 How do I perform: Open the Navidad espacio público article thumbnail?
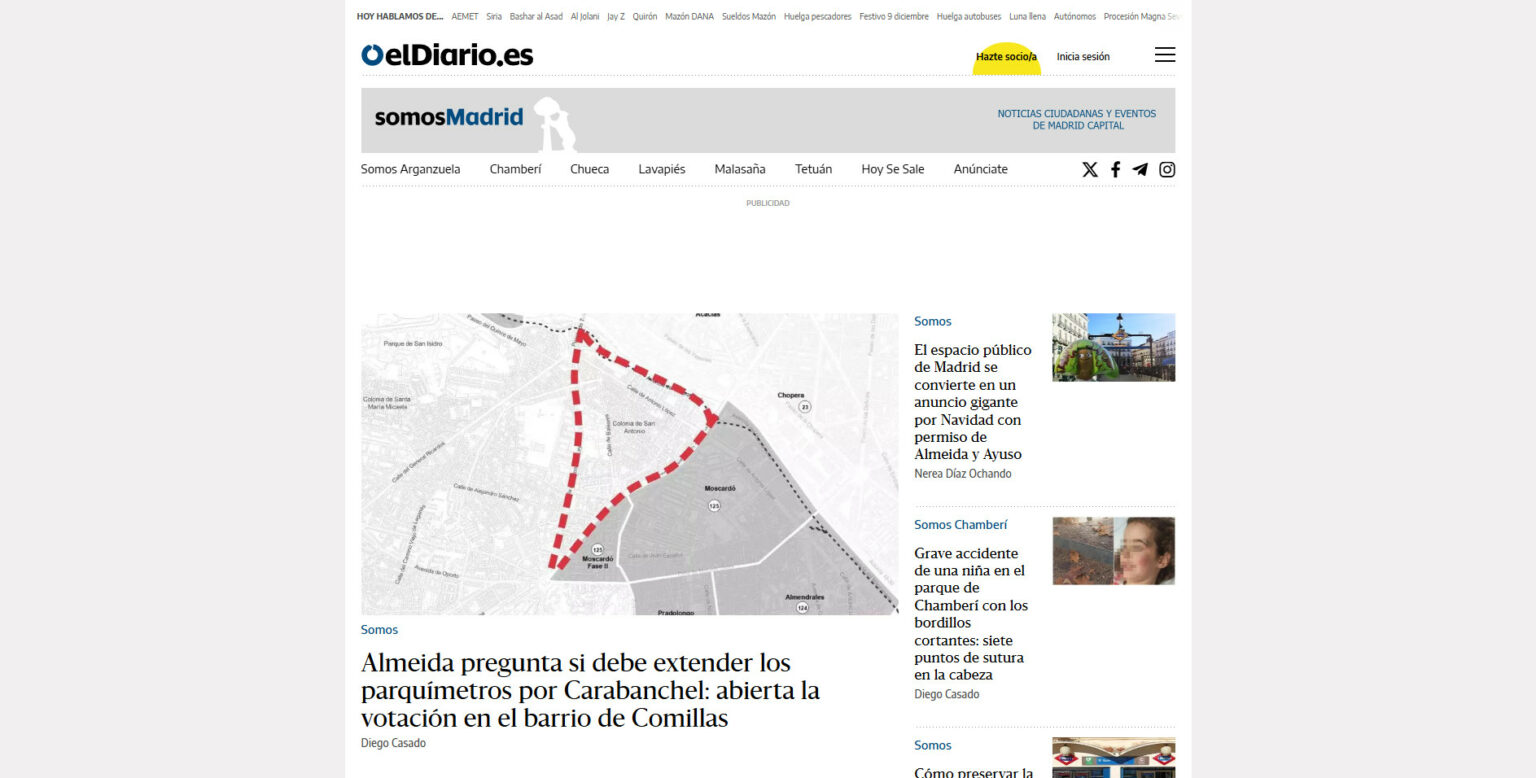[1113, 347]
